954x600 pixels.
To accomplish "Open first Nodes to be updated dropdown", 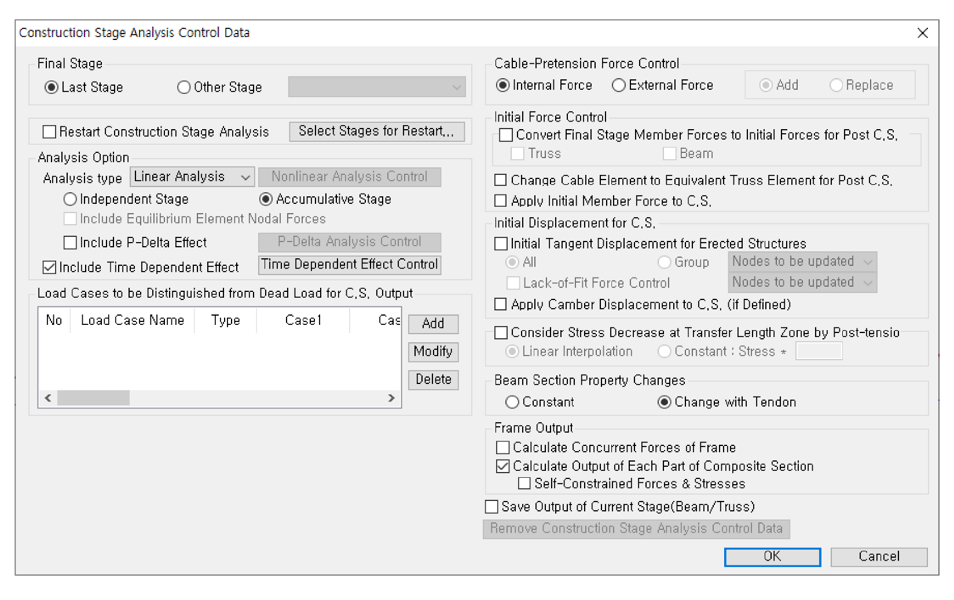I will pyautogui.click(x=803, y=262).
